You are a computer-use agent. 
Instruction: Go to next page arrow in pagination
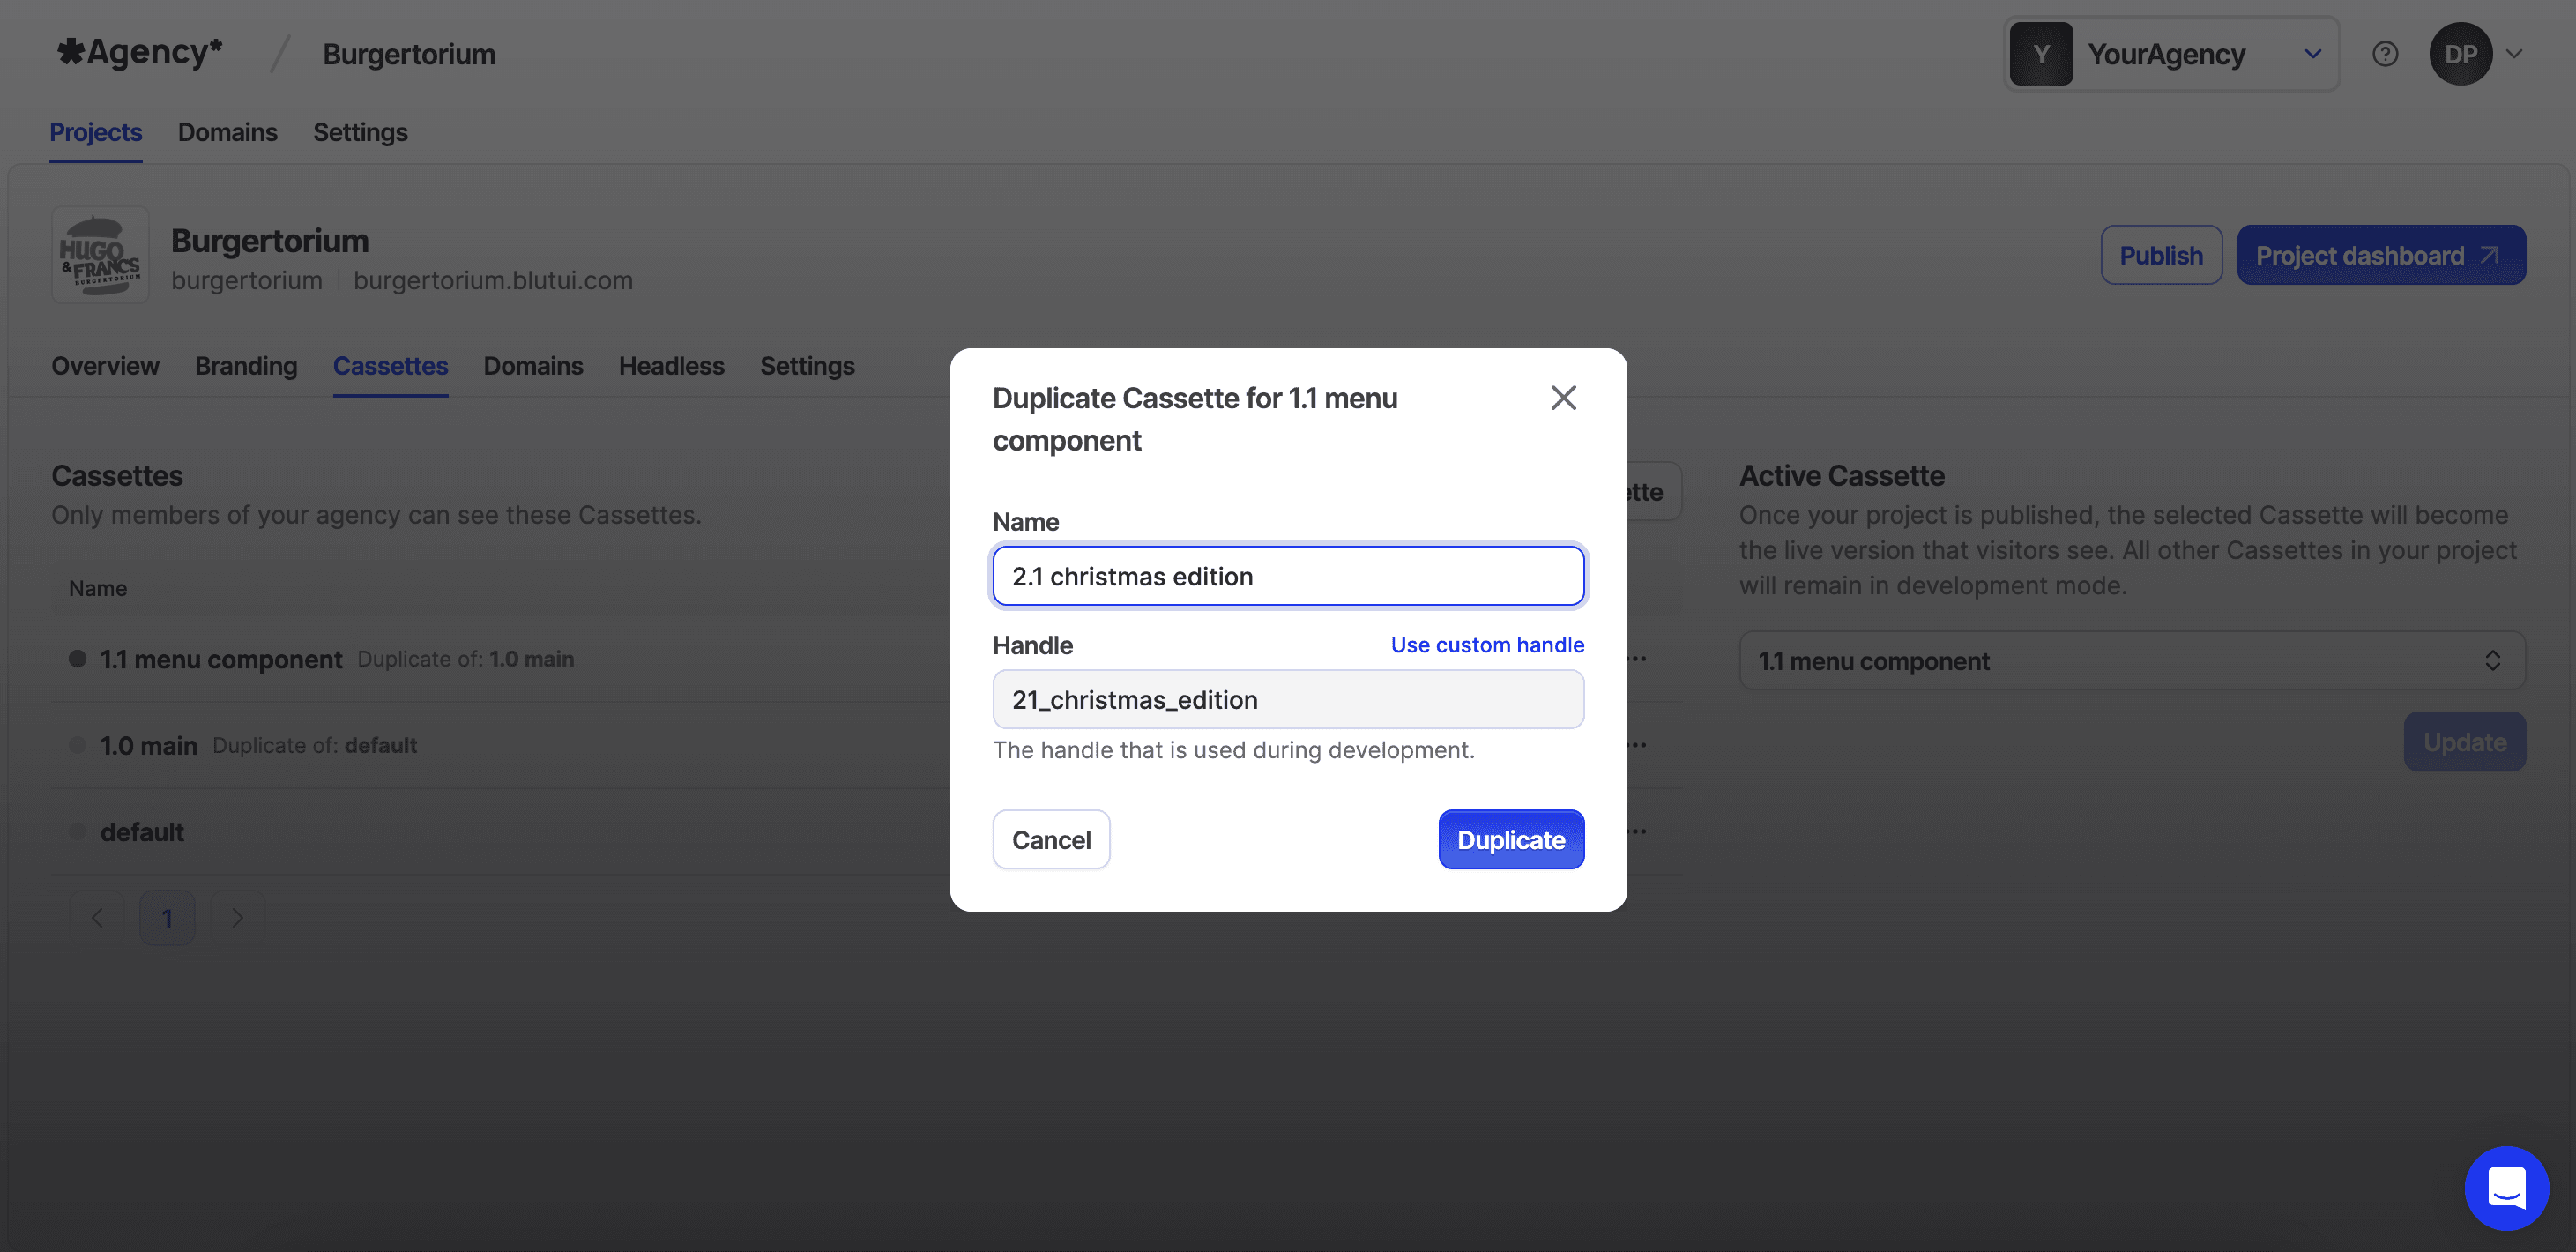coord(237,917)
